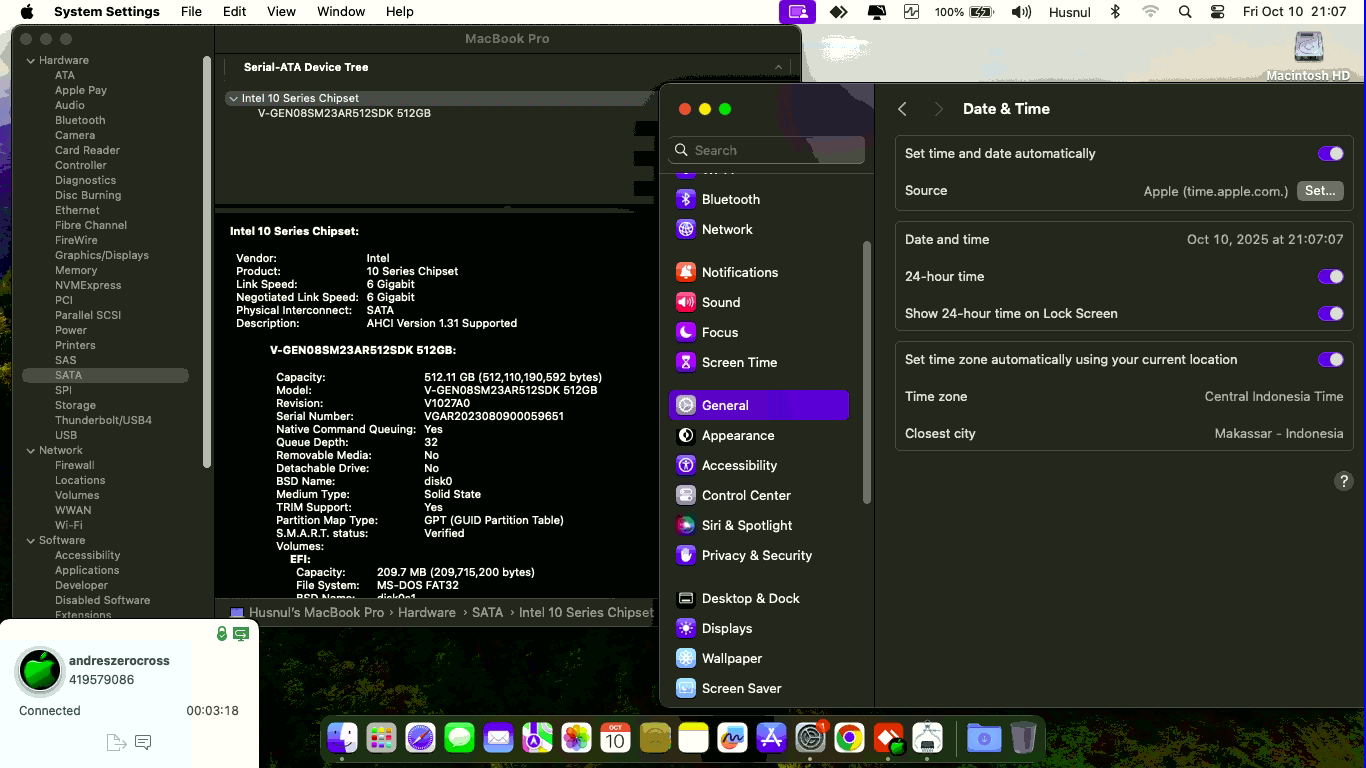
Task: Click the settings sidebar scrollbar
Action: point(866,372)
